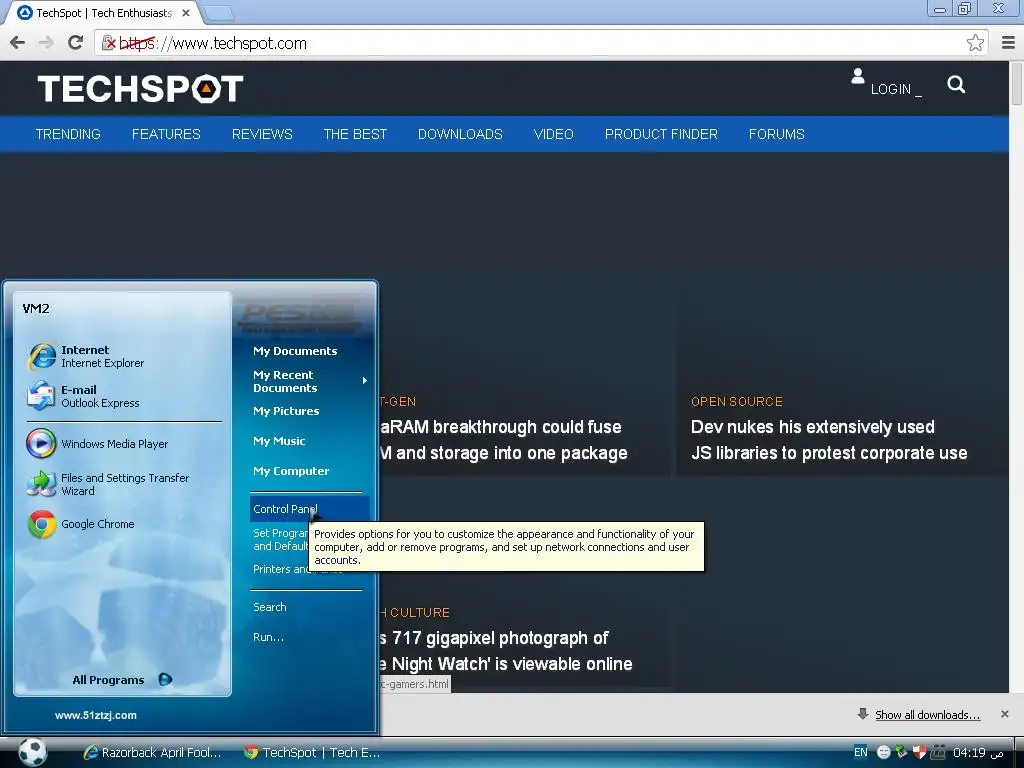The image size is (1024, 768).
Task: Open Set Program Access and Defaults
Action: click(x=281, y=539)
